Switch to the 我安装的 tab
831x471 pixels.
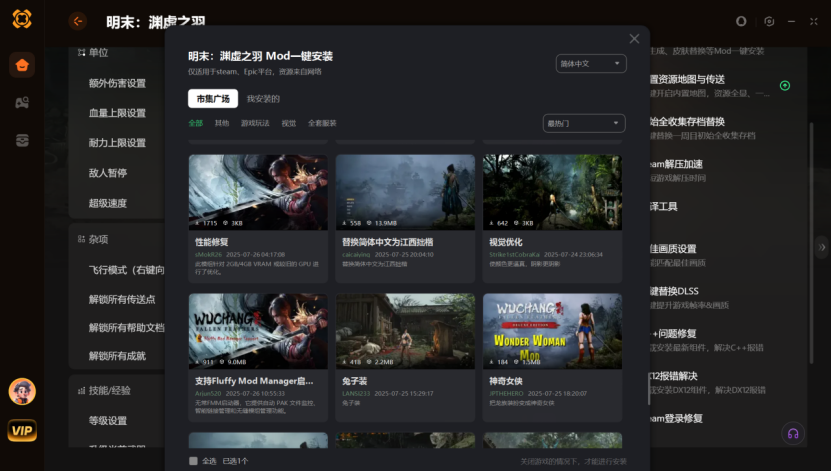(x=263, y=99)
